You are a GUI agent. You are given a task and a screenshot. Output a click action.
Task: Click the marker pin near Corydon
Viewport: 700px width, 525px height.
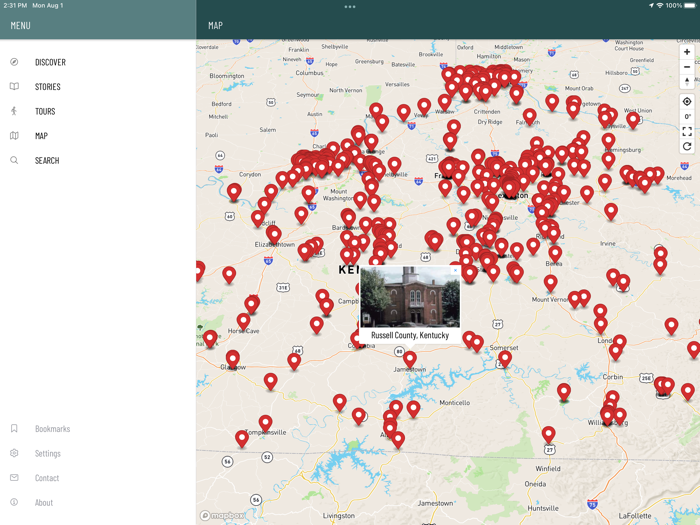point(234,192)
